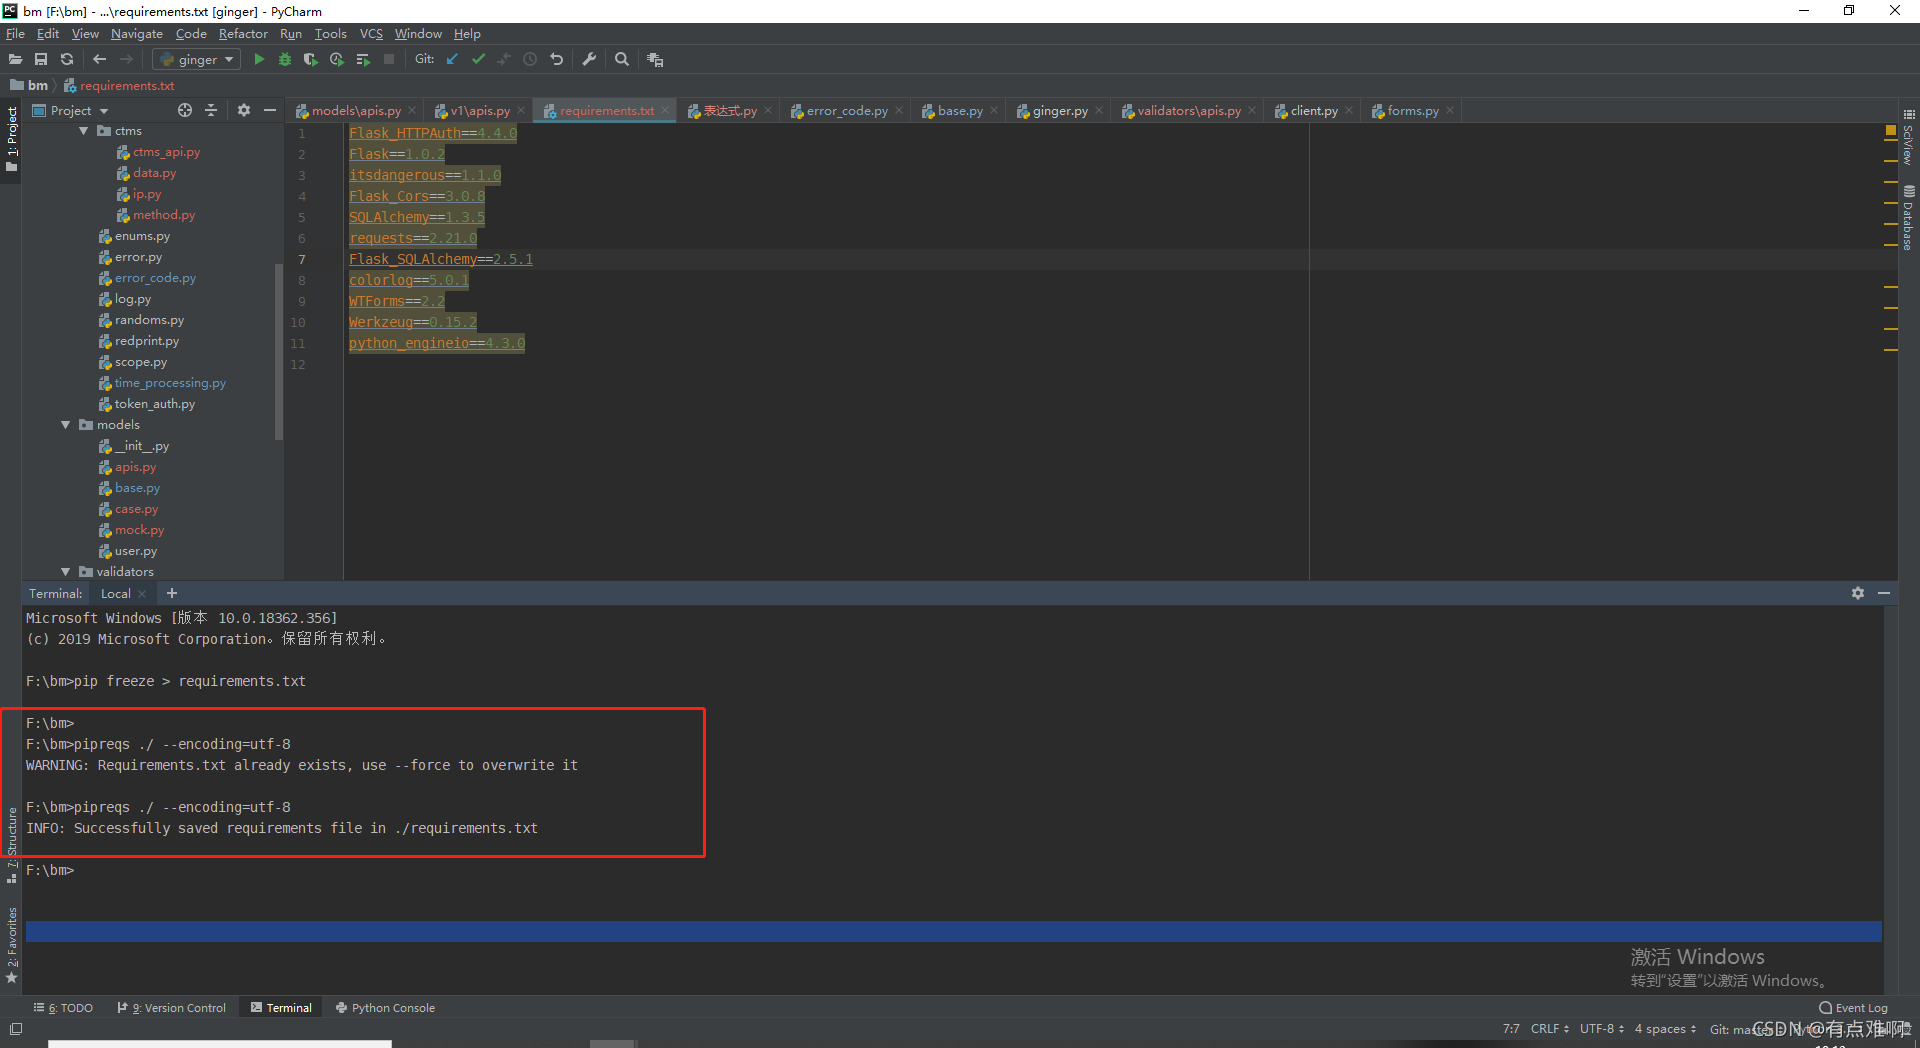Open the VCS menu
1920x1048 pixels.
click(x=371, y=33)
